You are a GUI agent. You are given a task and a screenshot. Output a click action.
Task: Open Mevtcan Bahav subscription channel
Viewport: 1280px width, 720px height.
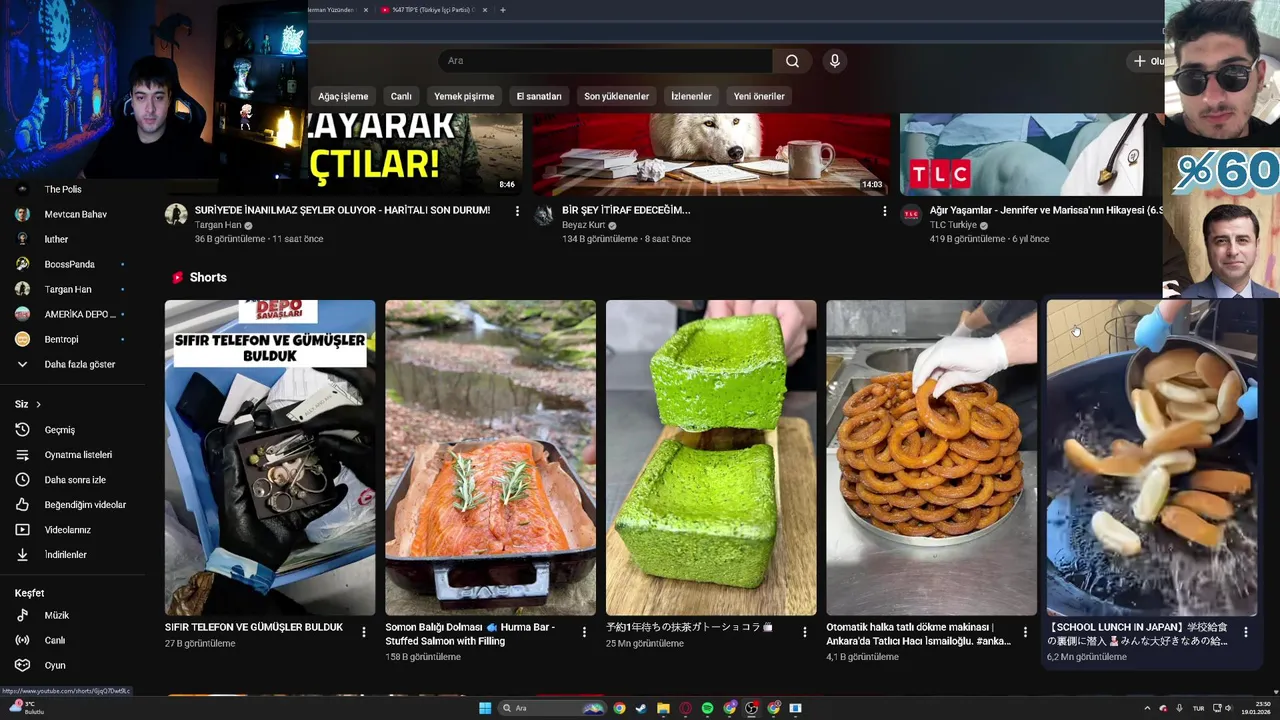click(x=75, y=215)
